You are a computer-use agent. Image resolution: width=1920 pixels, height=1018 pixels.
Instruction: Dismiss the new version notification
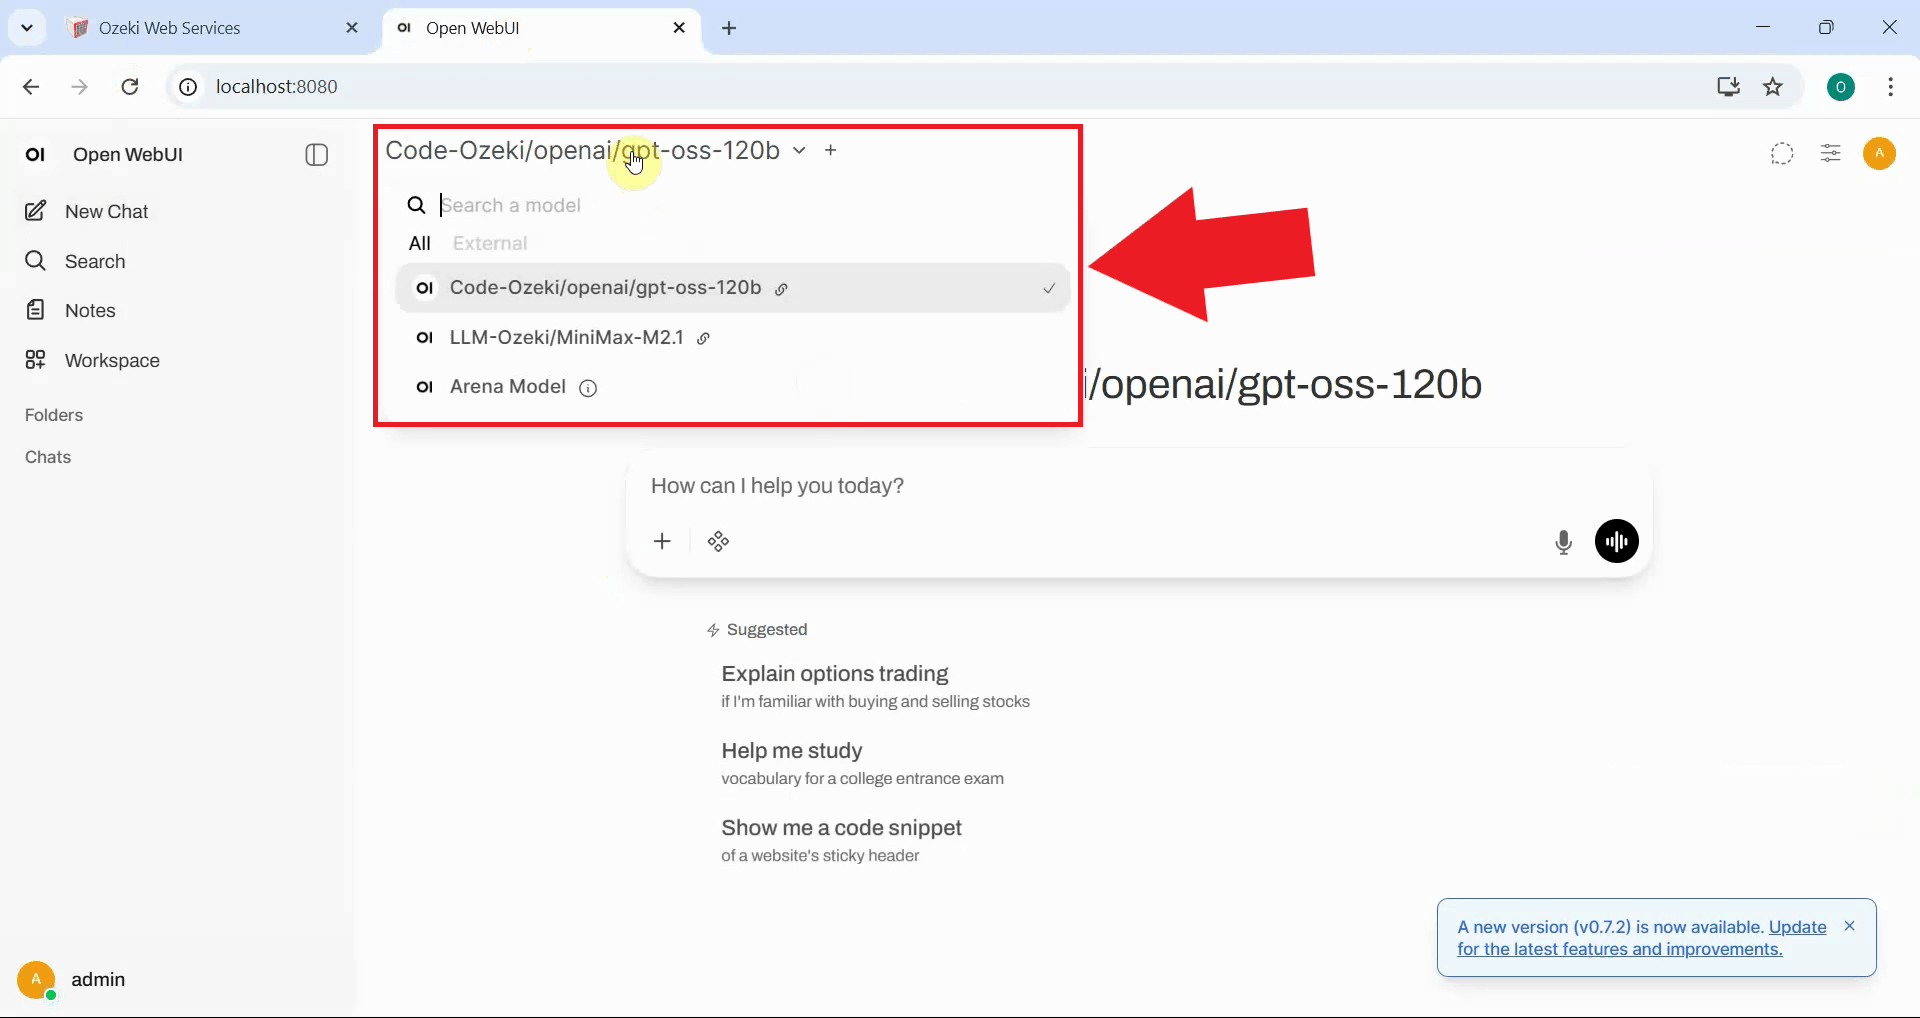point(1849,926)
